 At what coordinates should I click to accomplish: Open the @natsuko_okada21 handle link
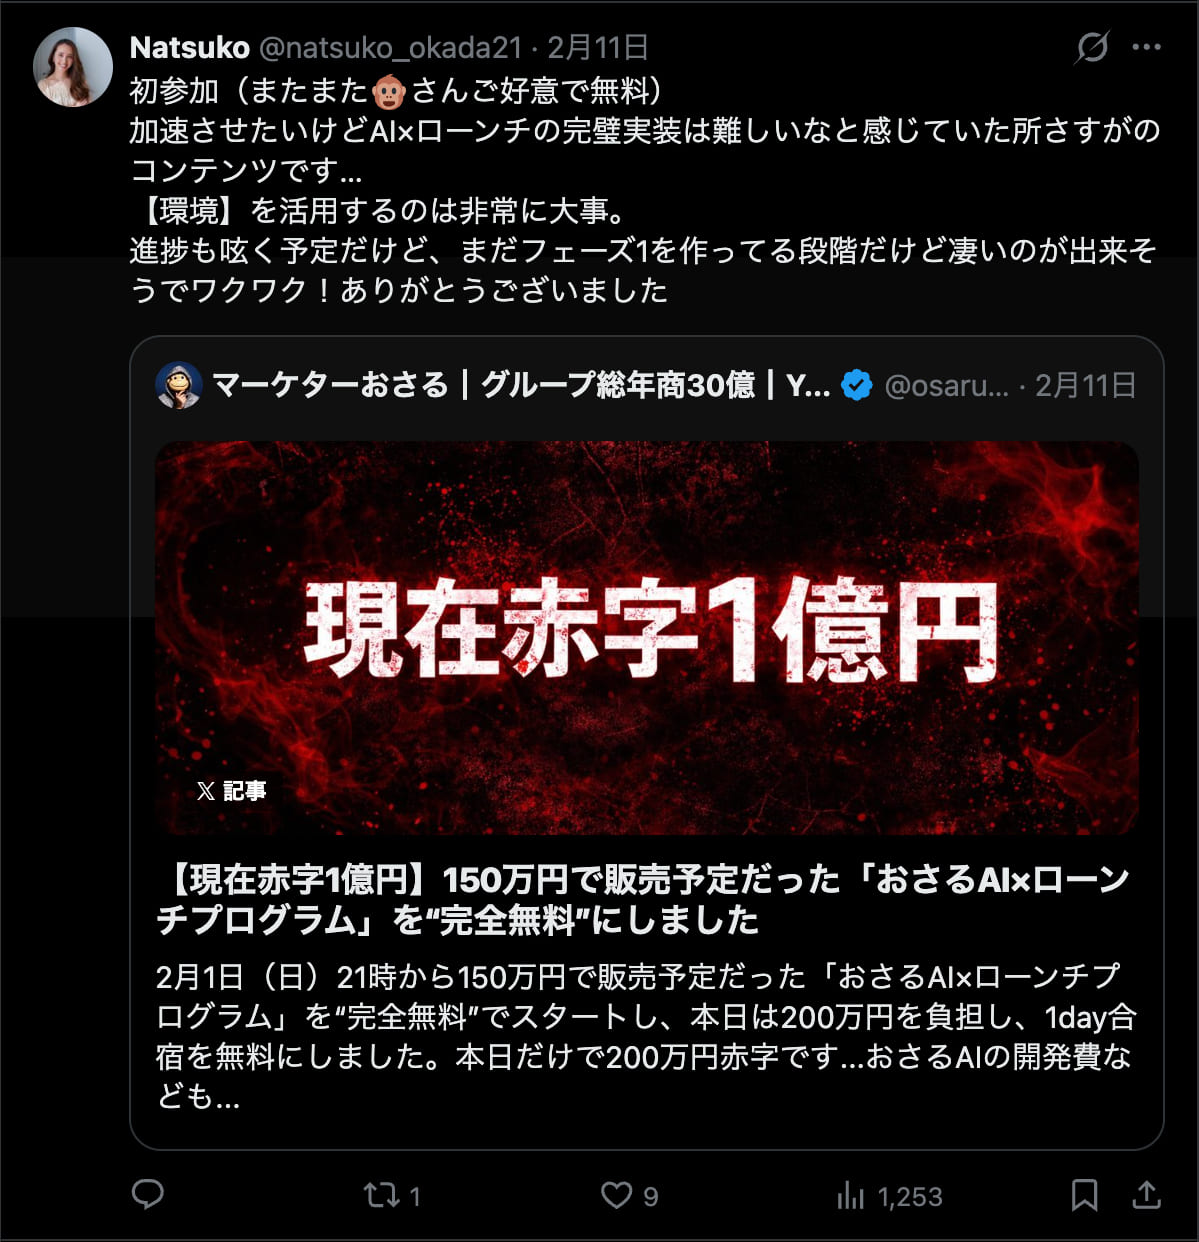point(391,47)
